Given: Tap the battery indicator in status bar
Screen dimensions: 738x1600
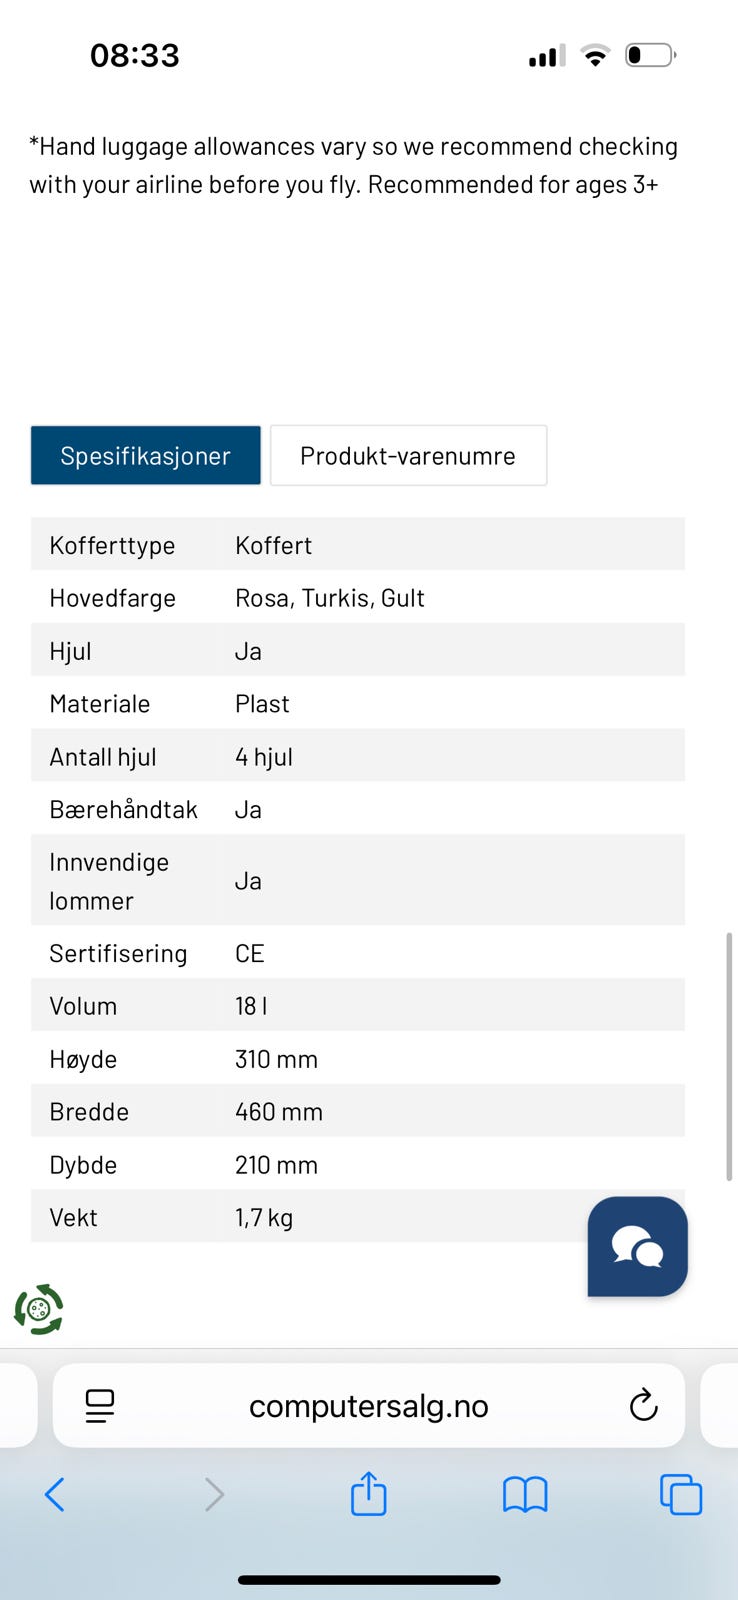Looking at the screenshot, I should click(x=650, y=55).
